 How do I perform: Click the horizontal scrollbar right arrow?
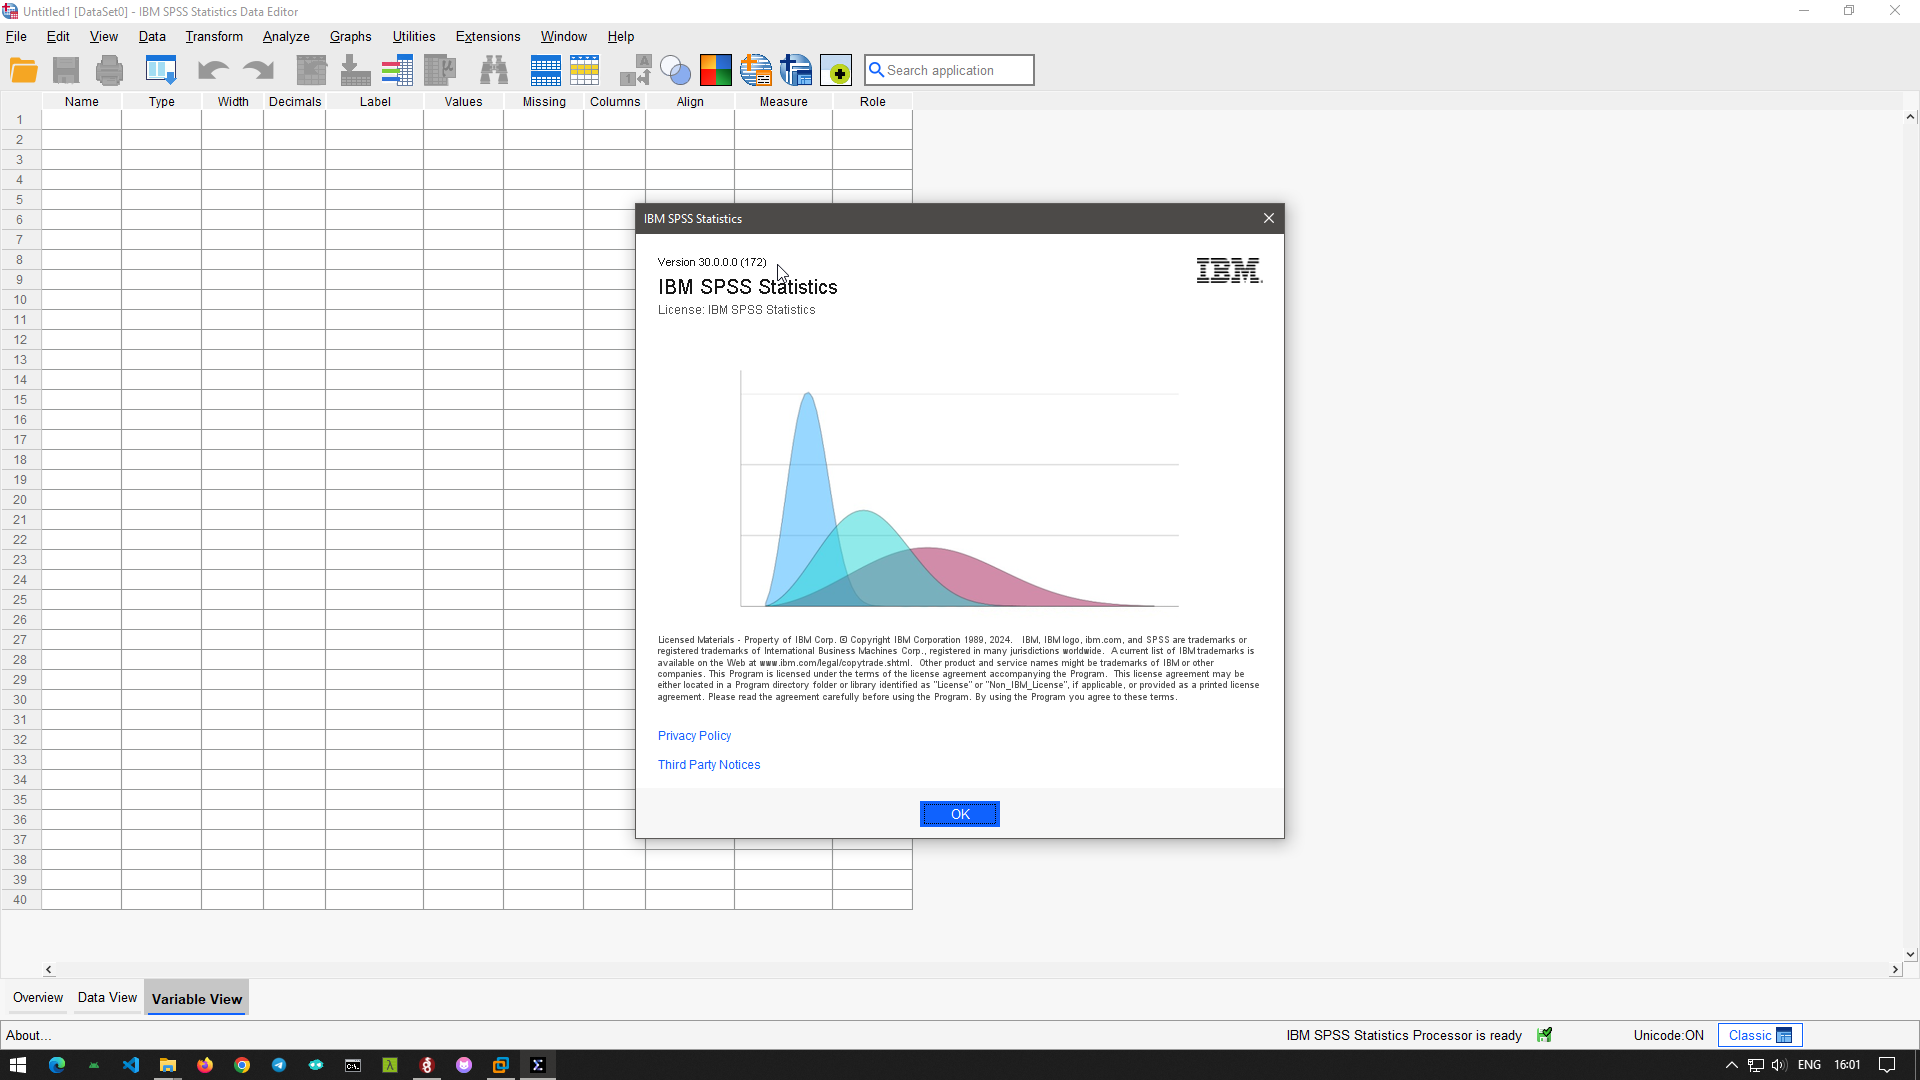point(1895,969)
